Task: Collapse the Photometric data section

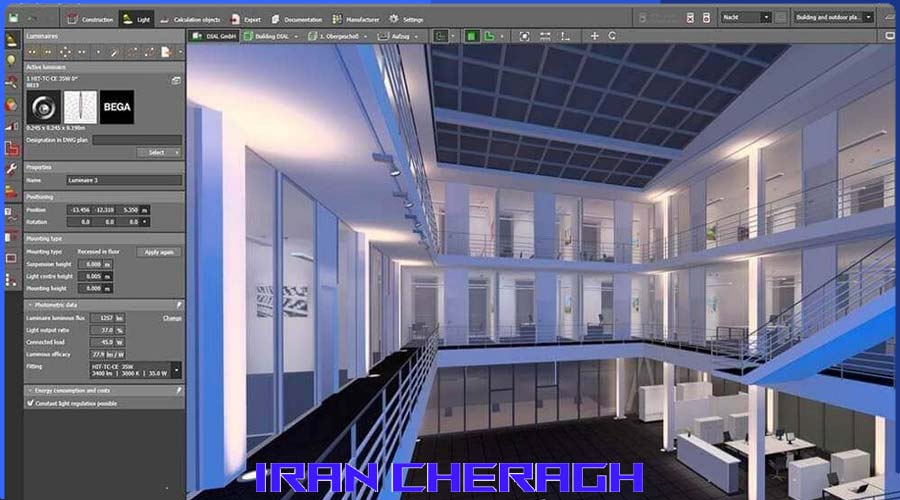Action: pyautogui.click(x=30, y=304)
